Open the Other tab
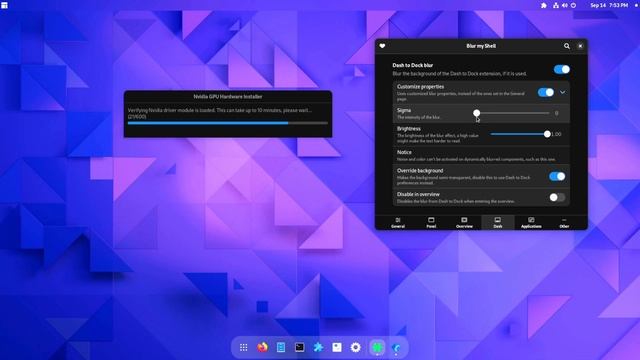 [564, 223]
